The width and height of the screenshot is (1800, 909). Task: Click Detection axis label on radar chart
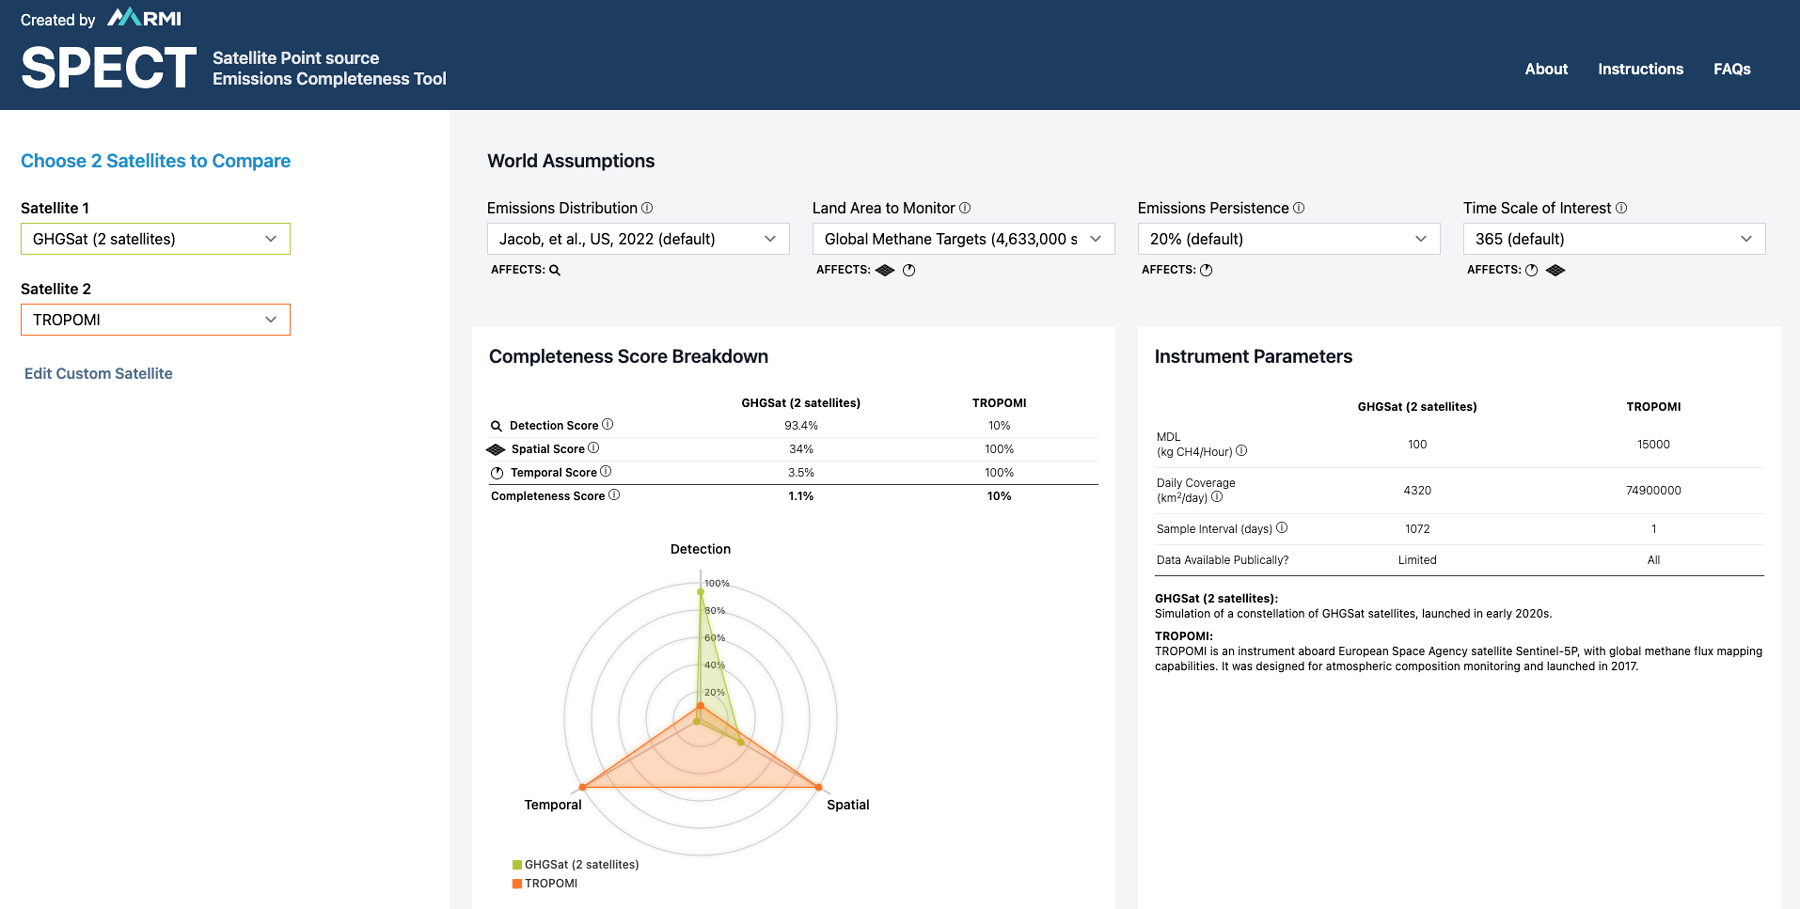point(700,549)
